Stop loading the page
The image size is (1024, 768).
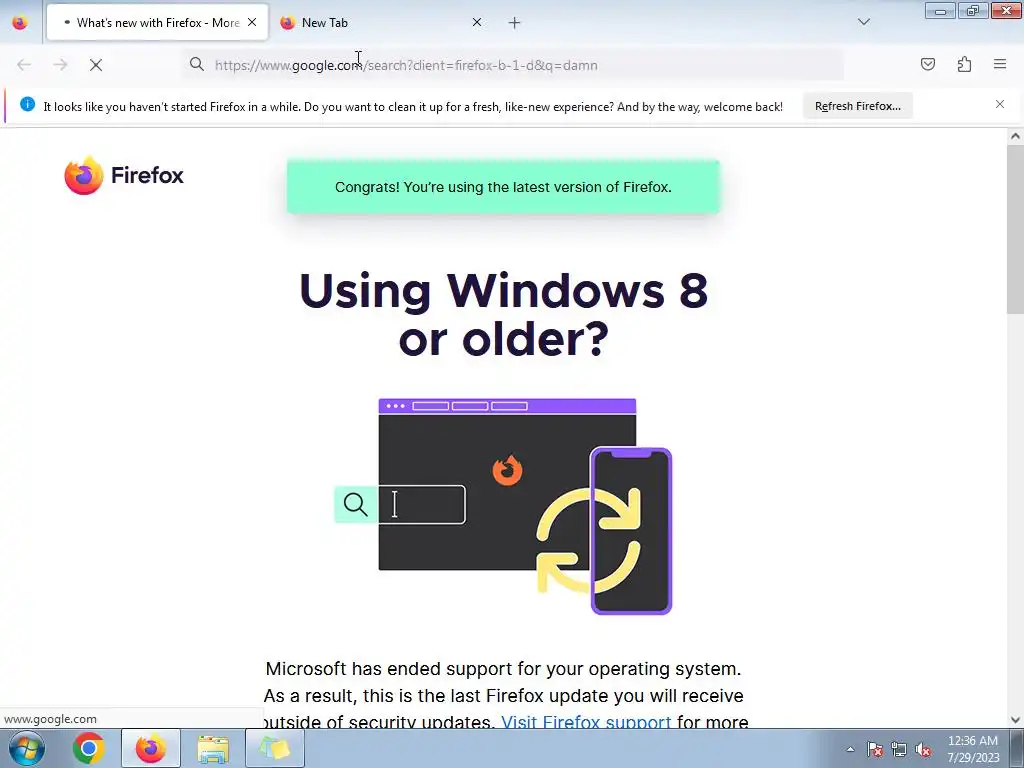96,65
